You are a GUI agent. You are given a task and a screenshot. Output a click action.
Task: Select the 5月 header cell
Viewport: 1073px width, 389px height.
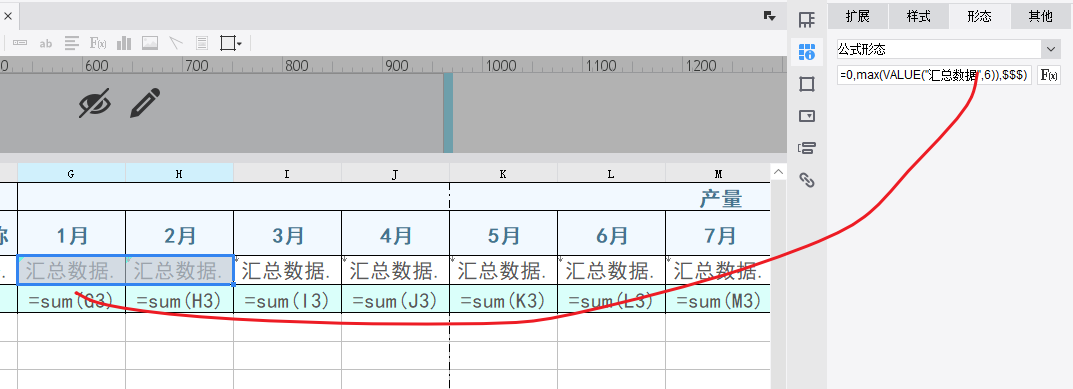(x=504, y=234)
